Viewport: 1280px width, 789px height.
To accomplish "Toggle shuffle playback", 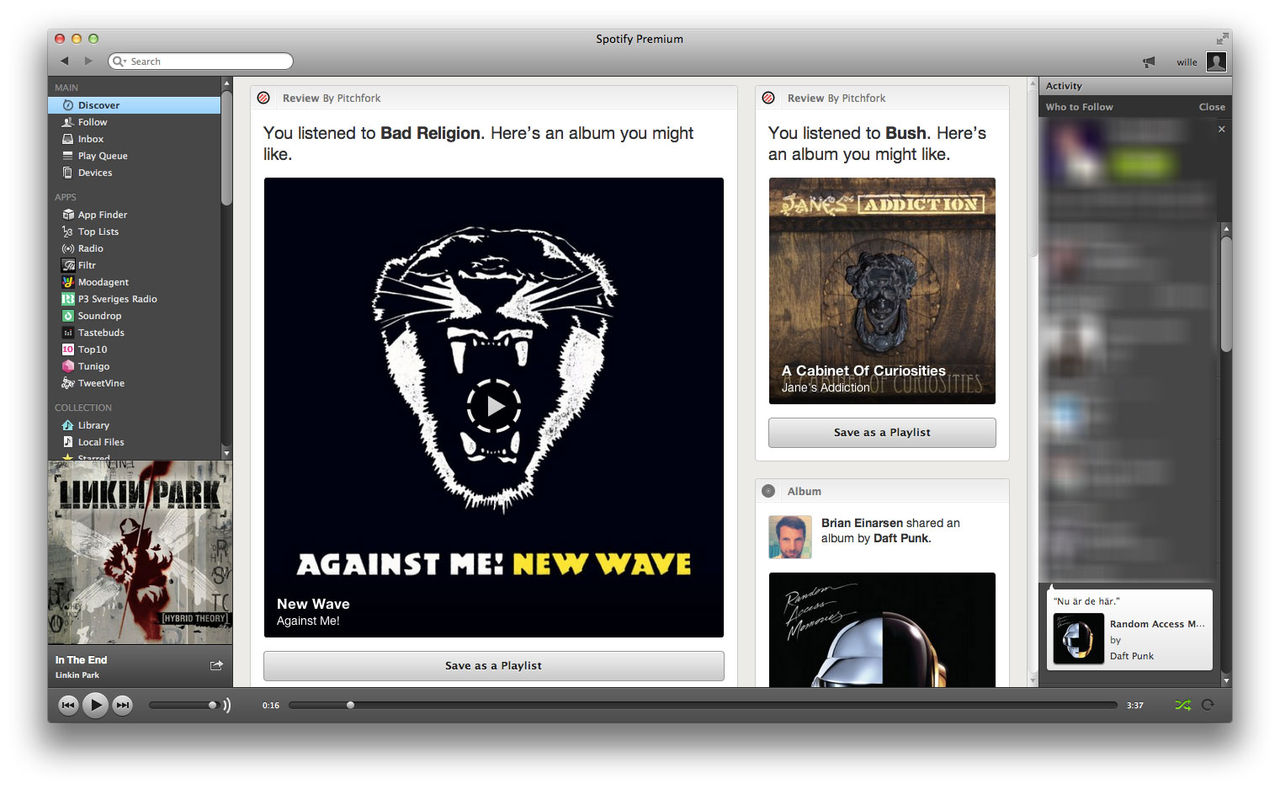I will [x=1183, y=705].
